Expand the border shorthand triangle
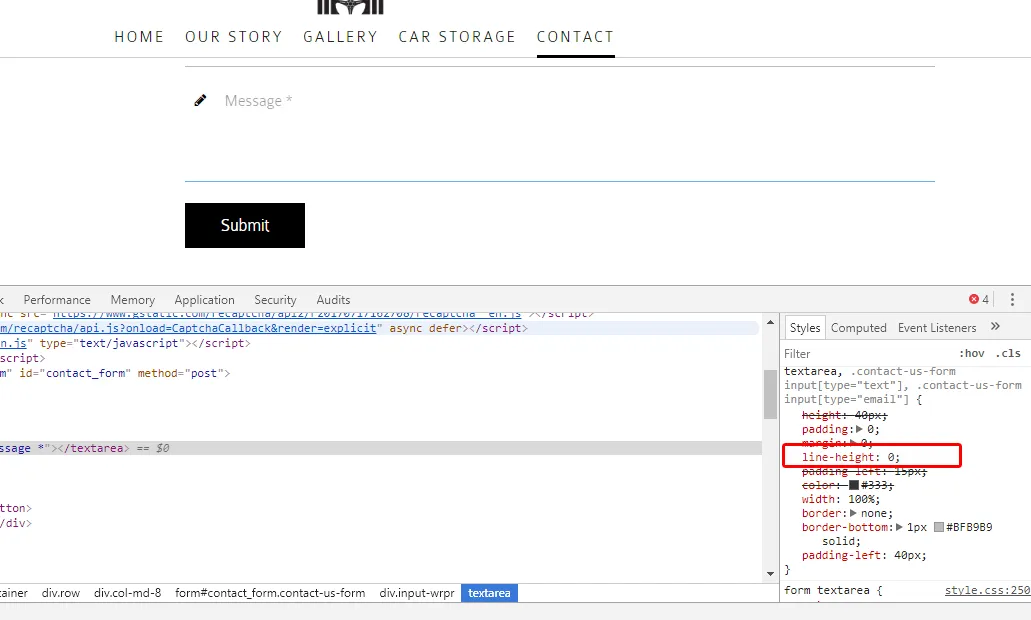1031x620 pixels. [x=853, y=513]
